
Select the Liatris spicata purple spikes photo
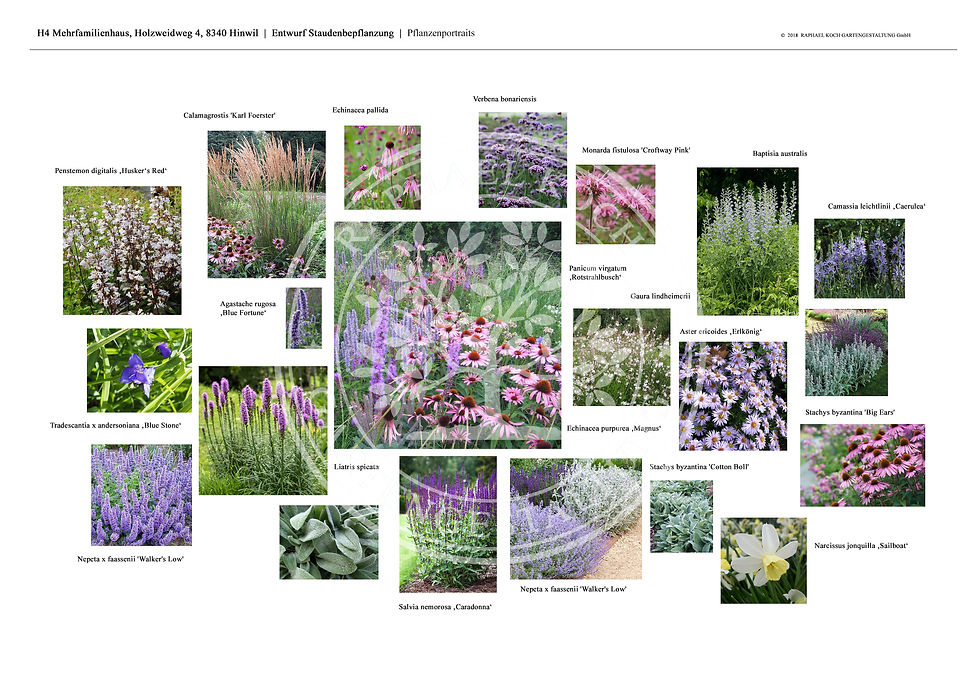click(x=263, y=430)
